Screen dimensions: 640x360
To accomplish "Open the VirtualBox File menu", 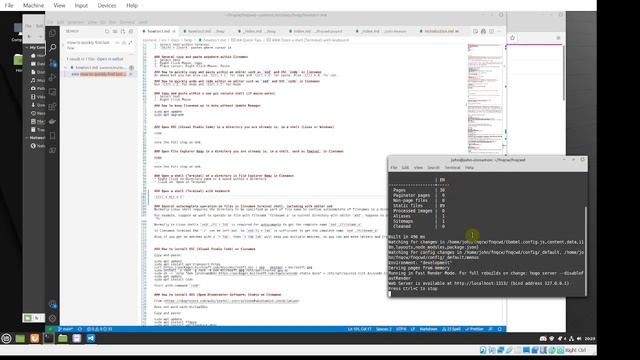I will 9,5.
